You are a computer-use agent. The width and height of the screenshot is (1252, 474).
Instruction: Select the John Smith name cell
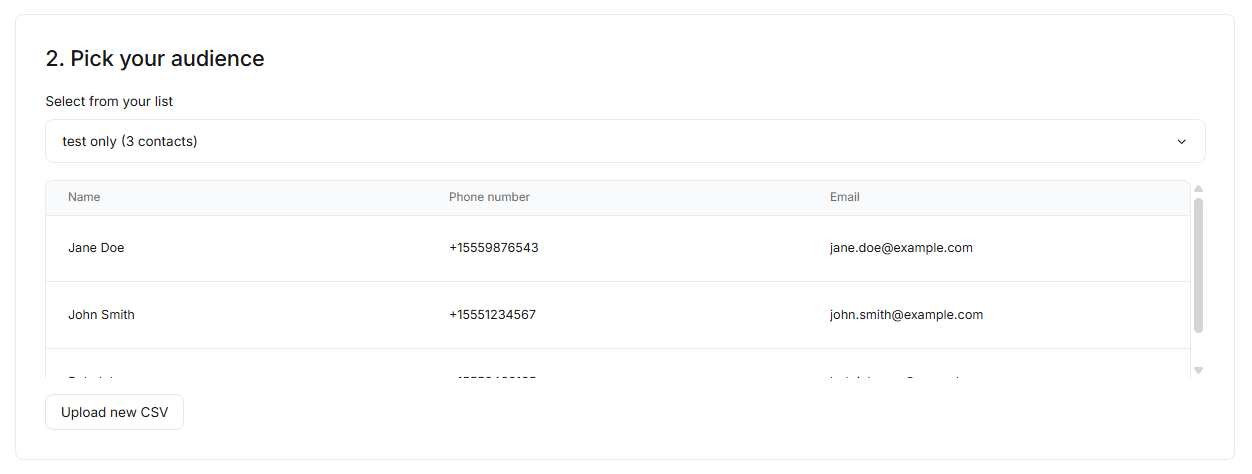[x=101, y=315]
